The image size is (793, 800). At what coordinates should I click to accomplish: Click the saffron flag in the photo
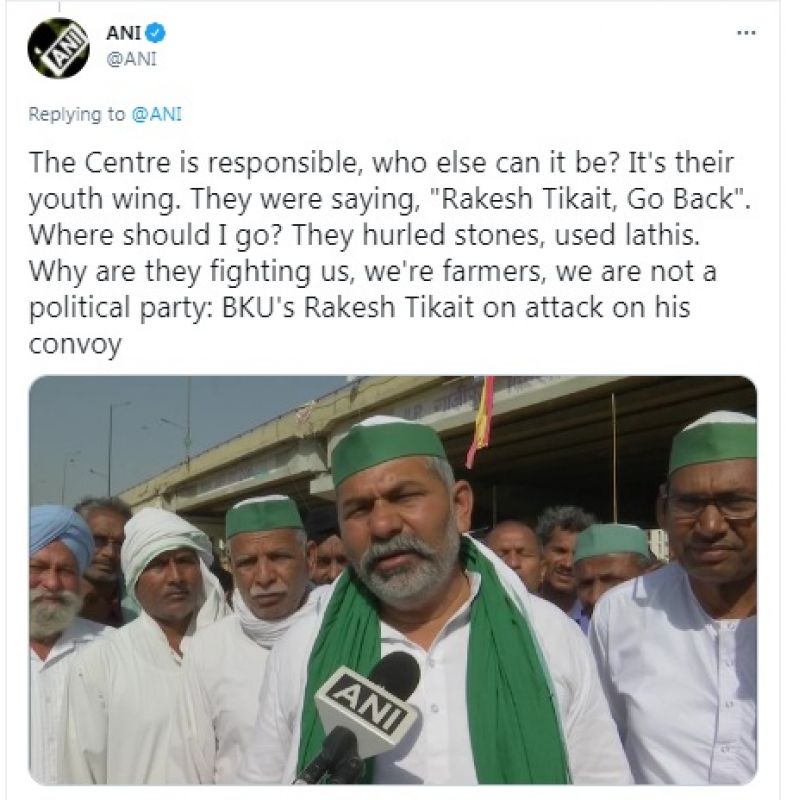(482, 420)
